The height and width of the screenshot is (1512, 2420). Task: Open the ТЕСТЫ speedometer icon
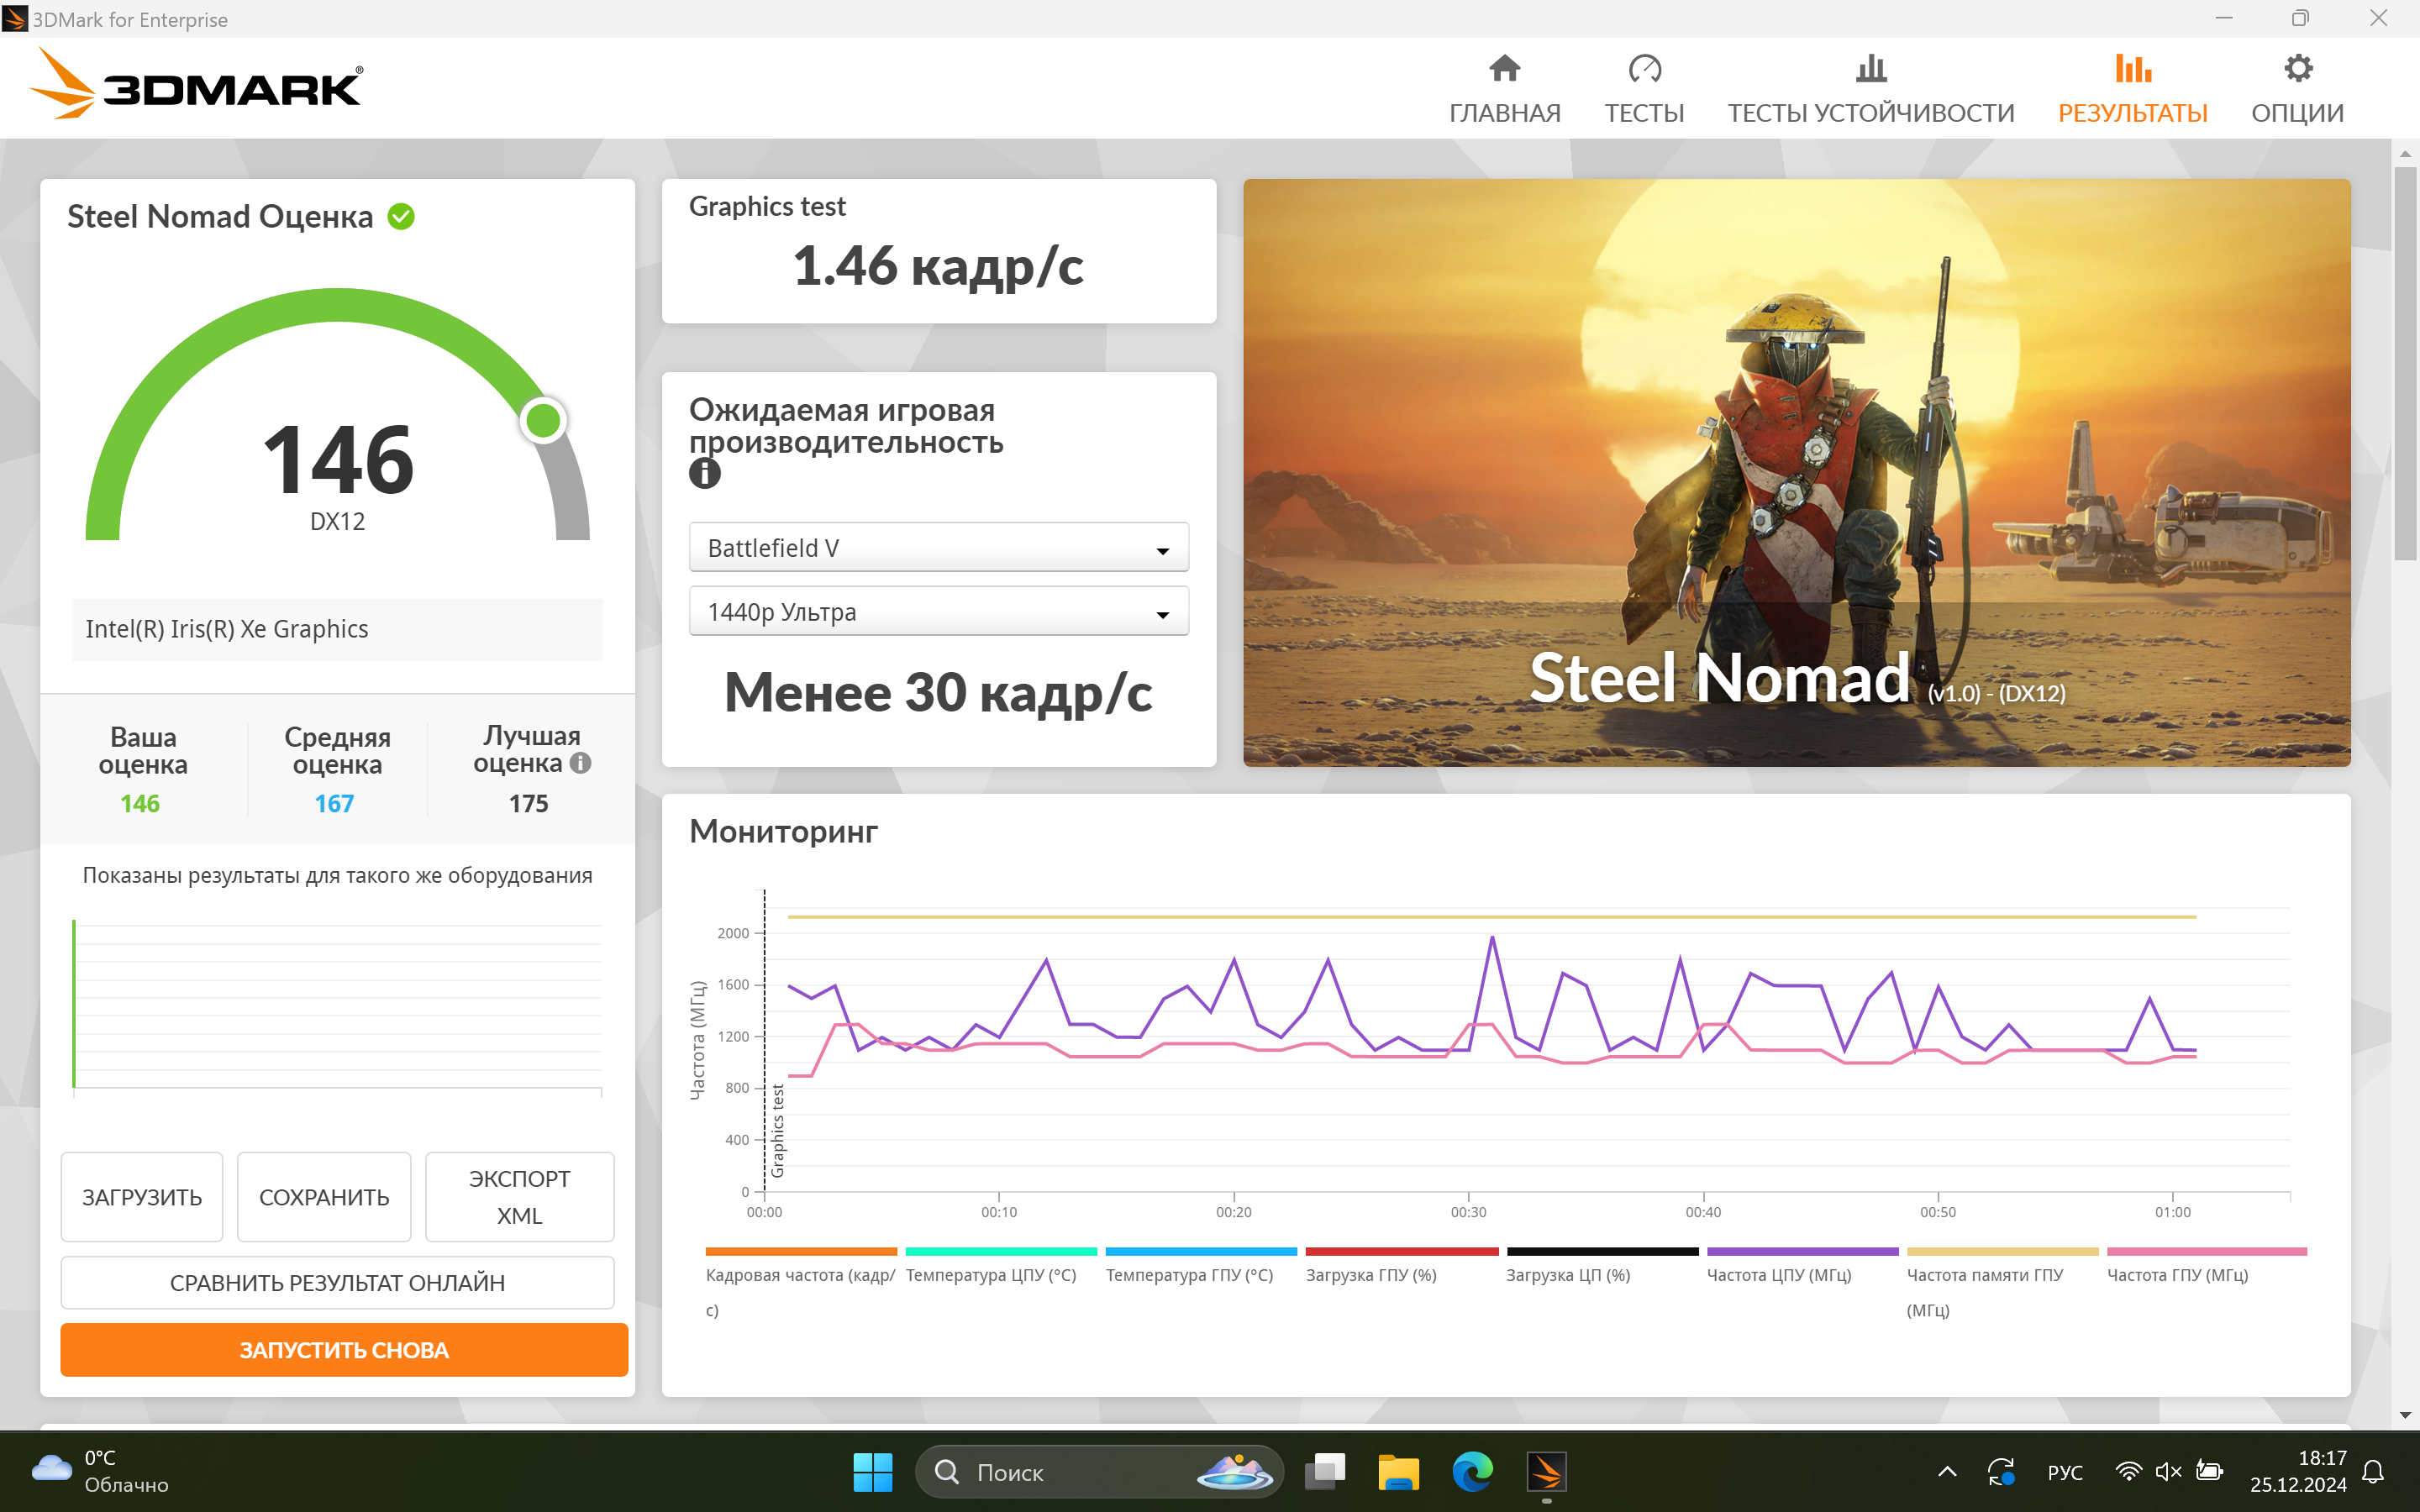click(x=1644, y=69)
